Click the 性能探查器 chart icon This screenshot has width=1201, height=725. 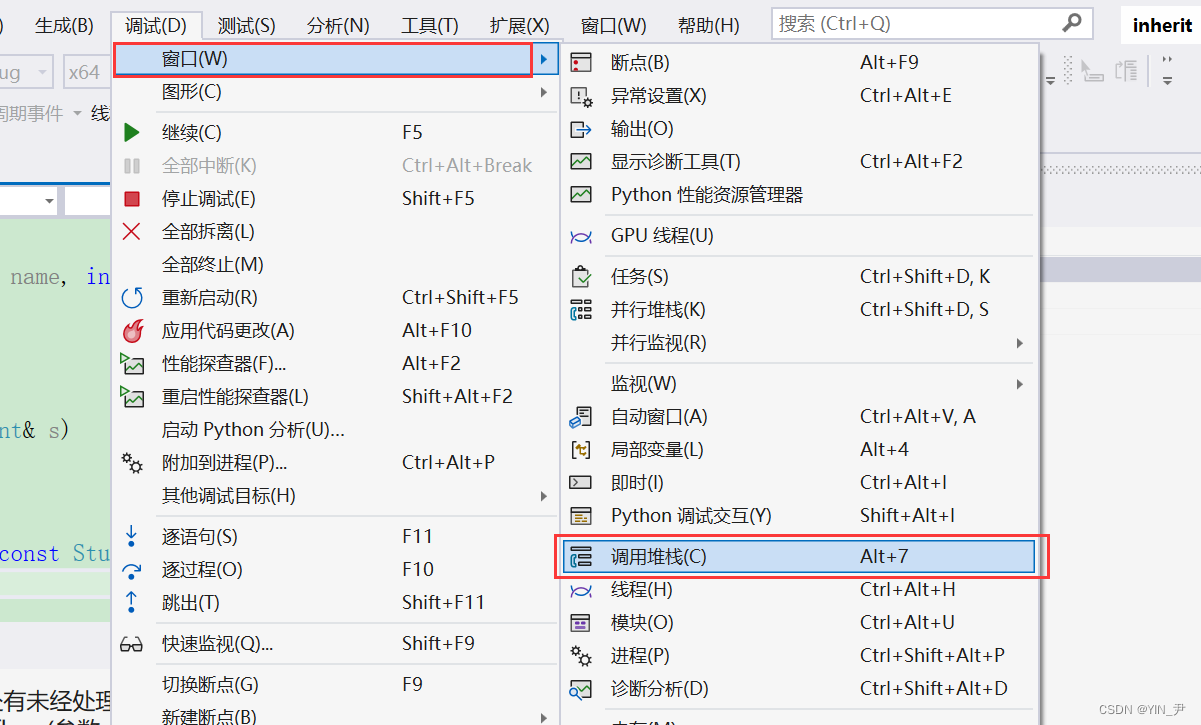(x=132, y=363)
